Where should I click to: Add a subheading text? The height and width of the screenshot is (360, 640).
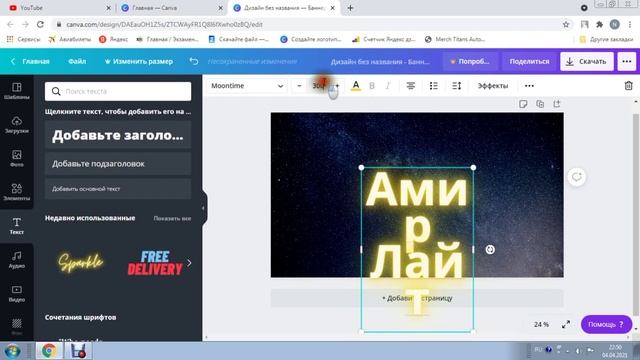click(x=118, y=164)
